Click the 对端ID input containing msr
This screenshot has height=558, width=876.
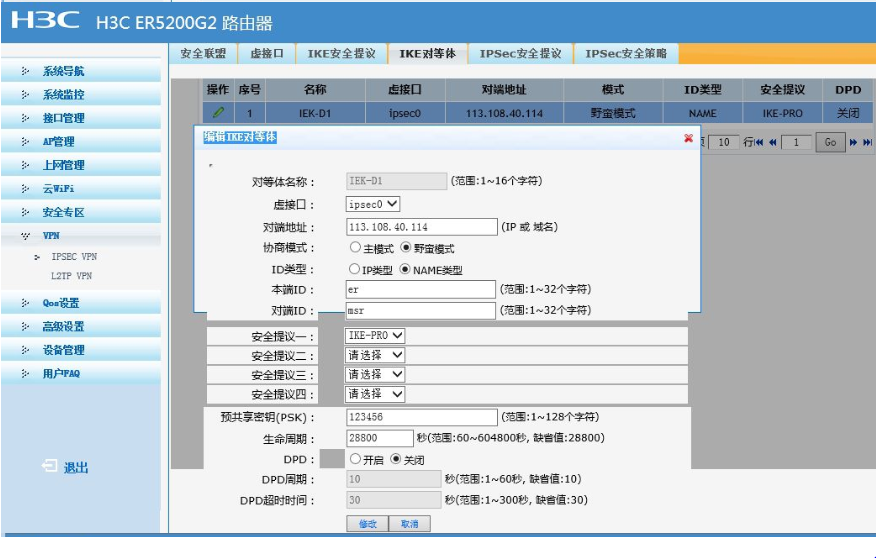(421, 311)
